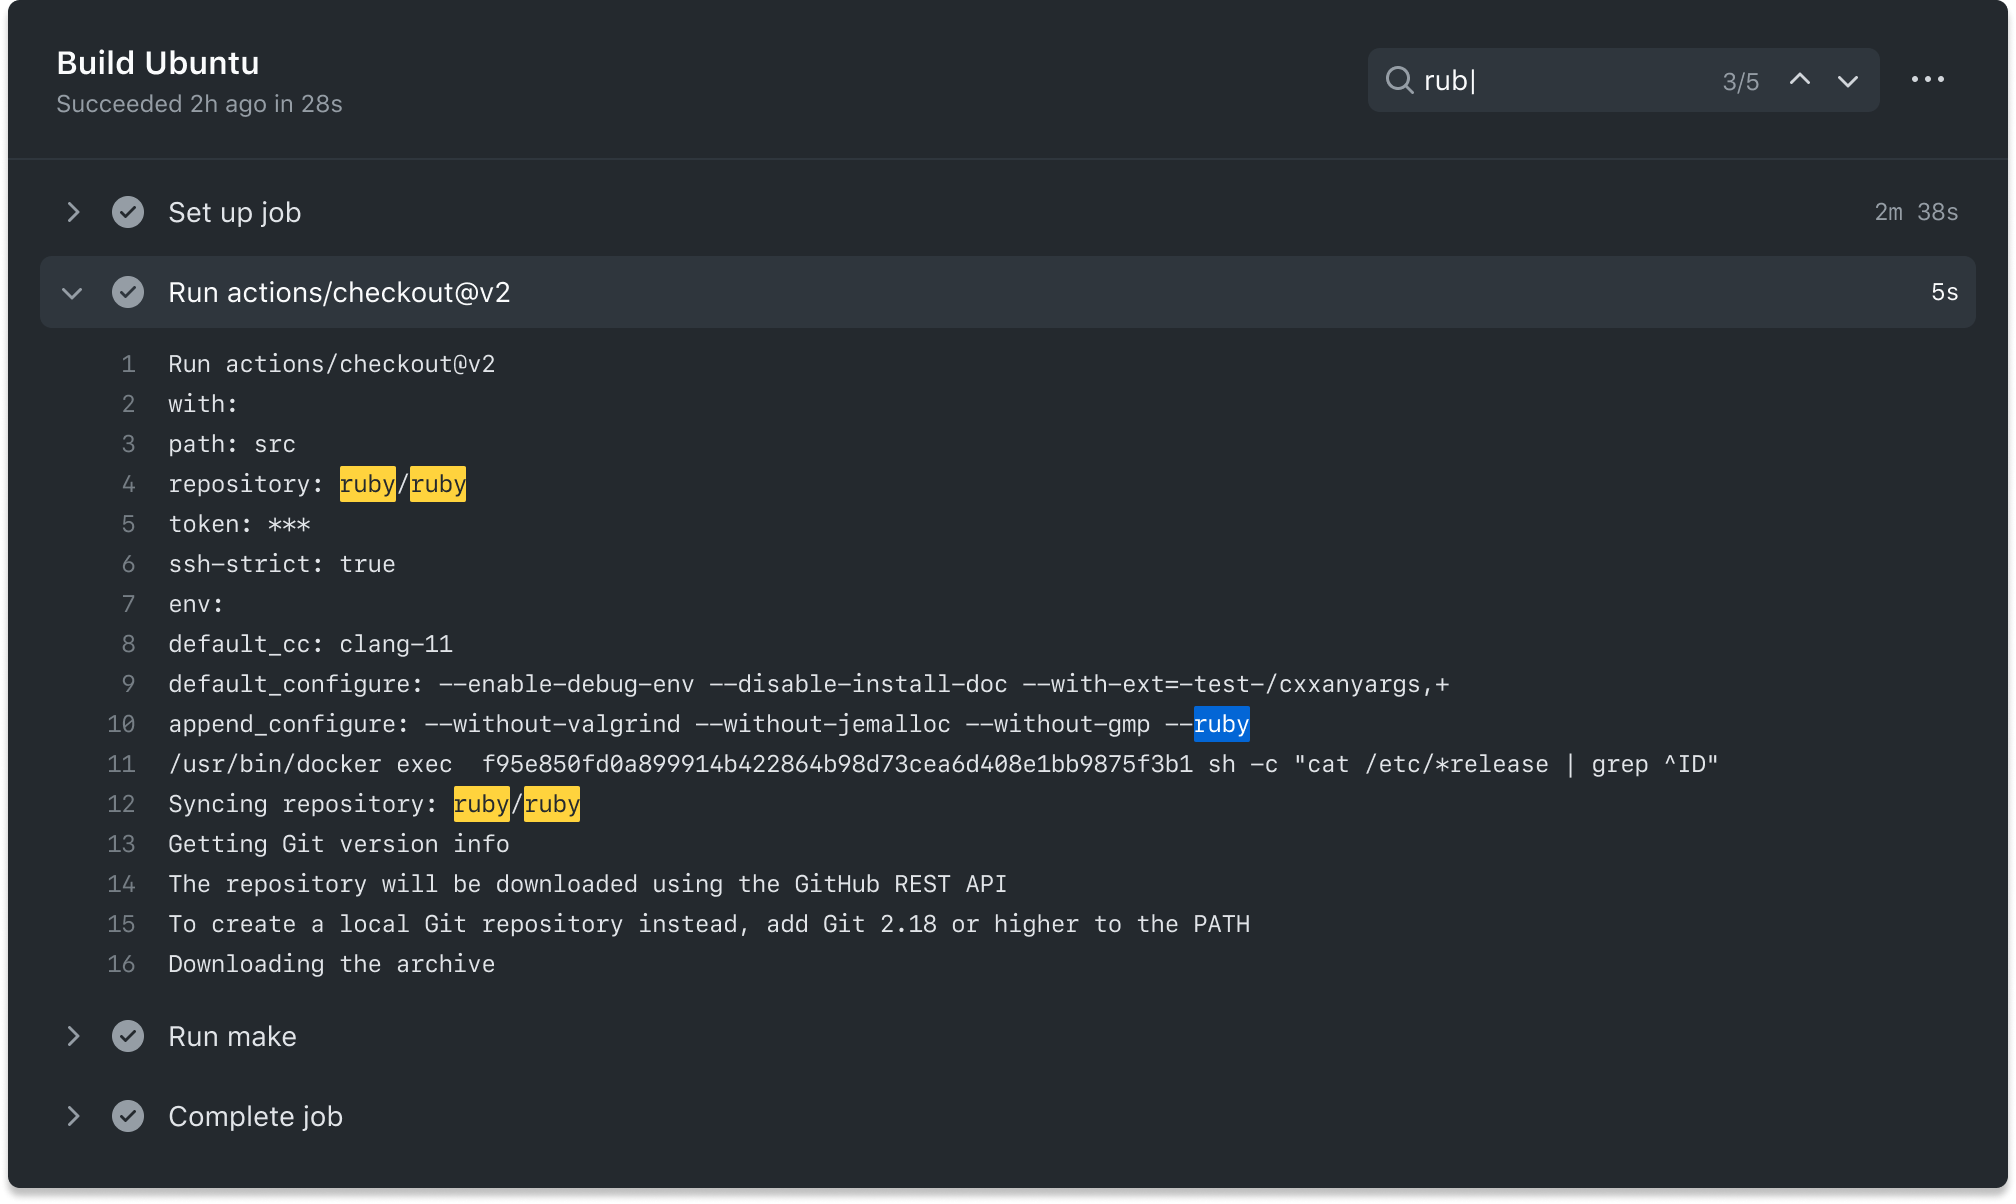Click the search magnifier icon in search bar

[1399, 80]
